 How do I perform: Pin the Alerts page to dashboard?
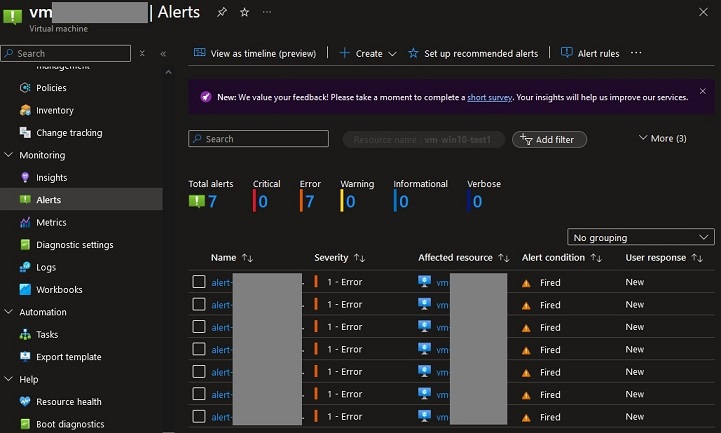(222, 12)
